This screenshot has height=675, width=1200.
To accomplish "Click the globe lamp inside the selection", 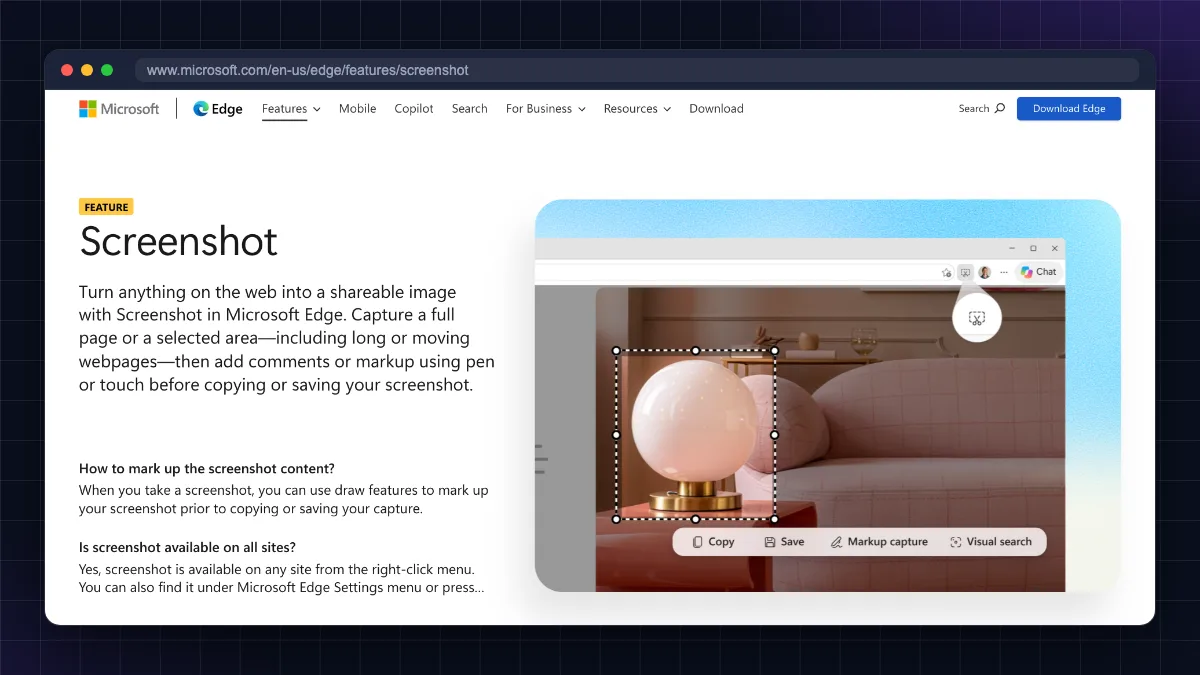I will pyautogui.click(x=695, y=435).
